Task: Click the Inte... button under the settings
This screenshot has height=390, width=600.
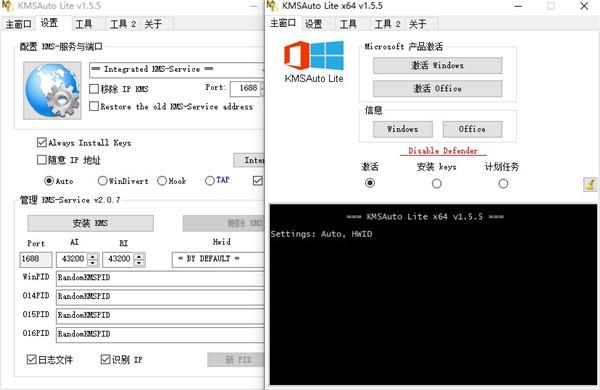Action: [x=249, y=160]
